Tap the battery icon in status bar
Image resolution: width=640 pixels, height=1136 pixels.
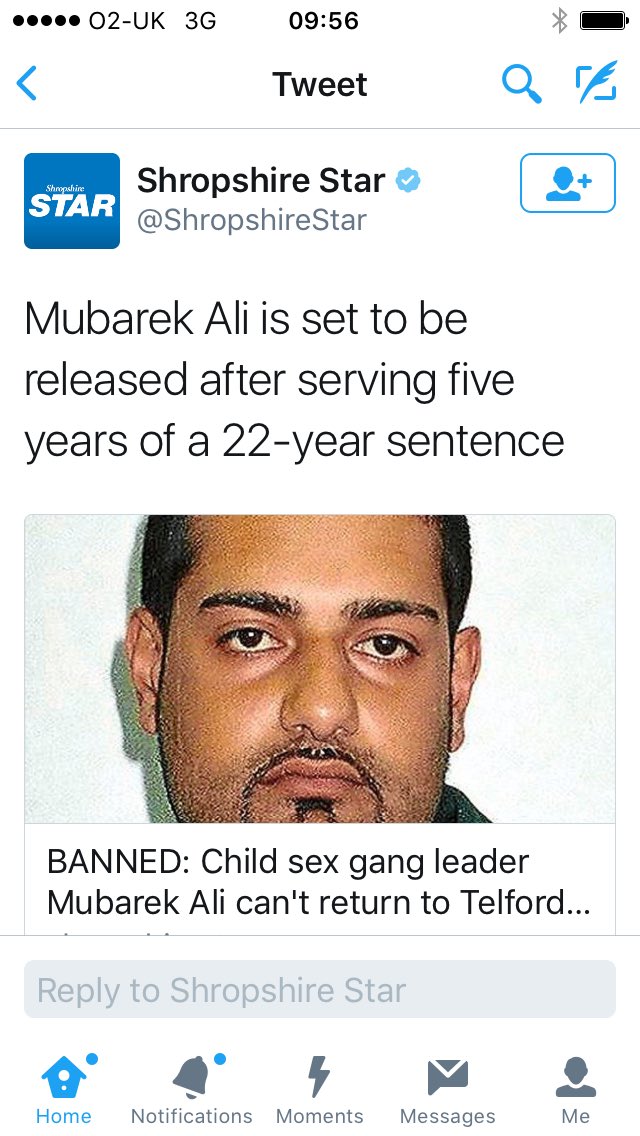tap(603, 21)
